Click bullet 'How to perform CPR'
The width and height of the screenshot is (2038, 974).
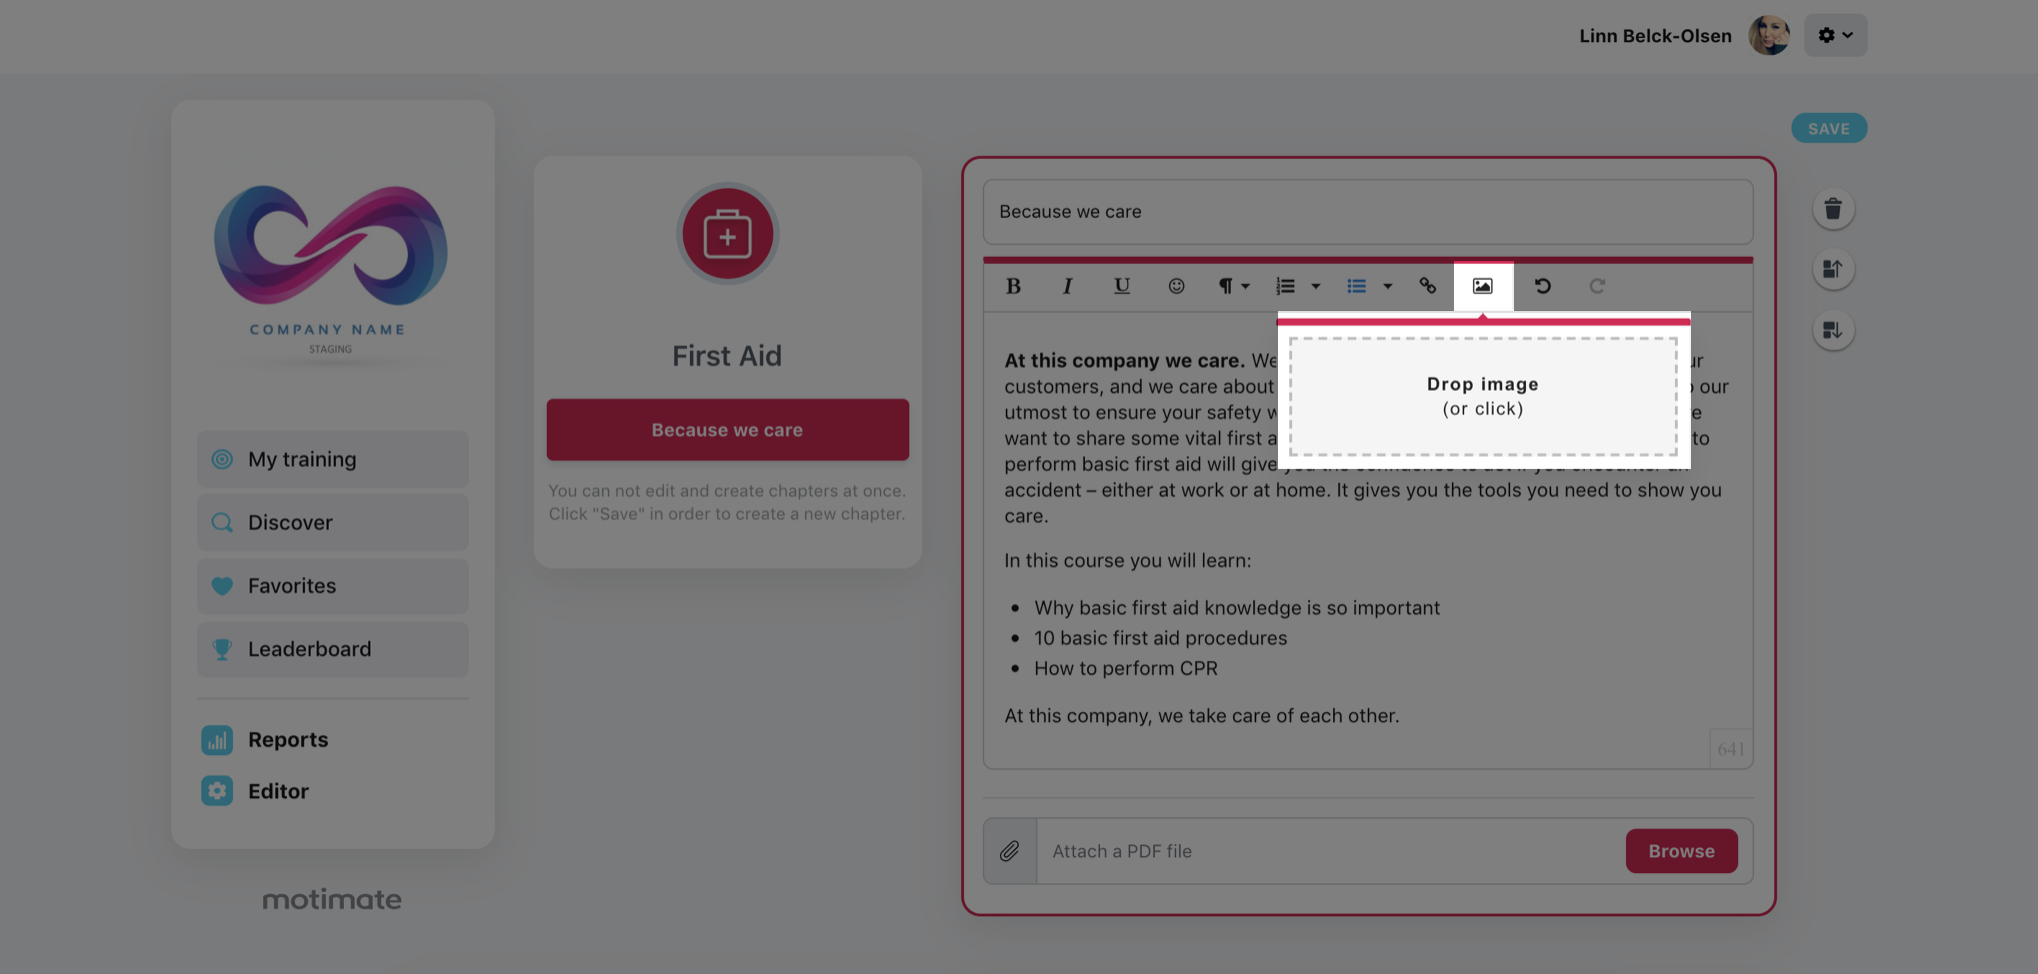[x=1126, y=668]
